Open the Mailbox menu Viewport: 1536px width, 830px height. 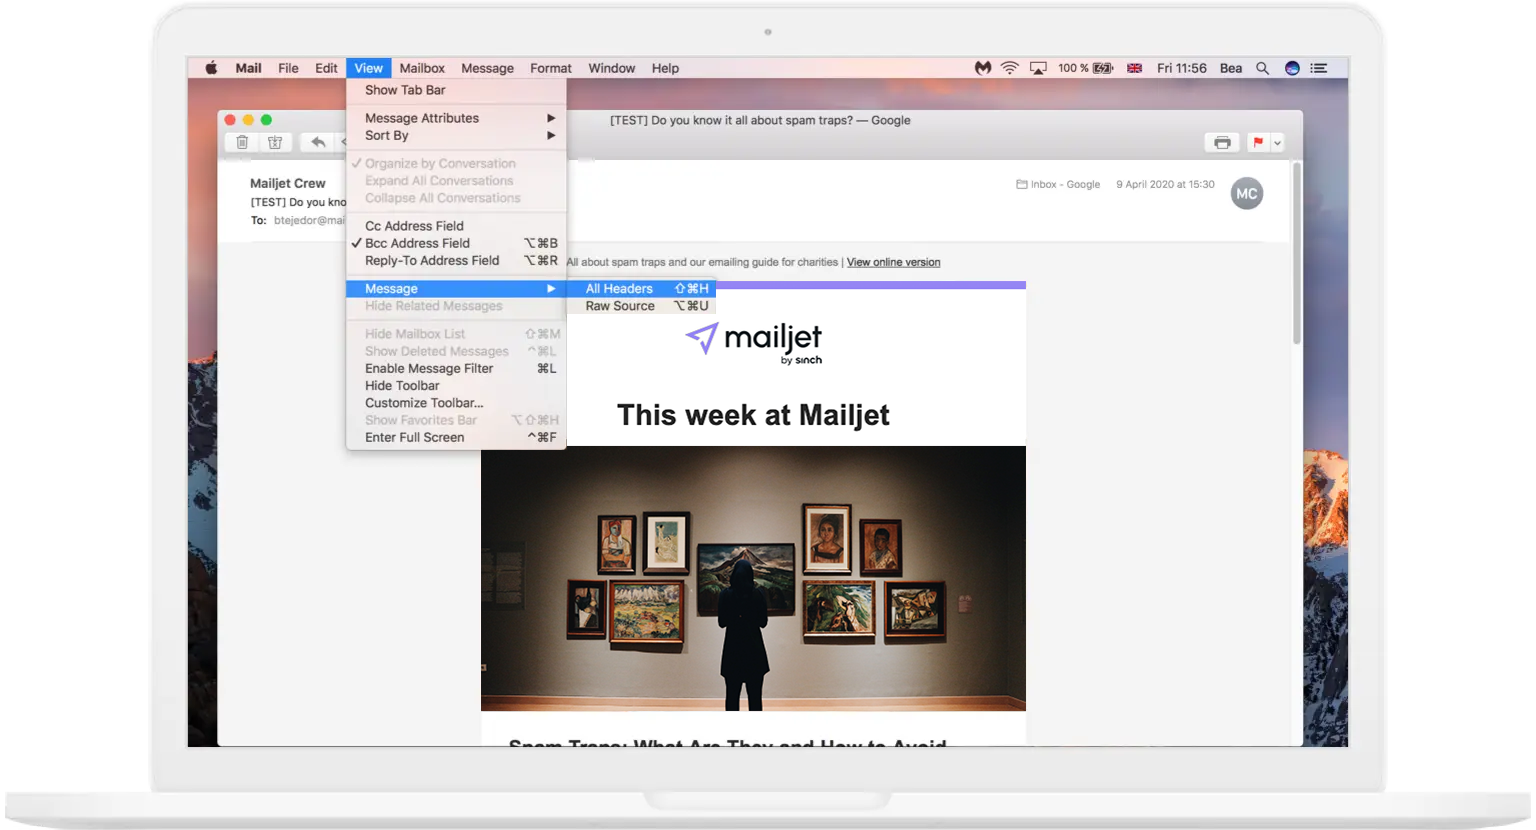click(x=422, y=68)
